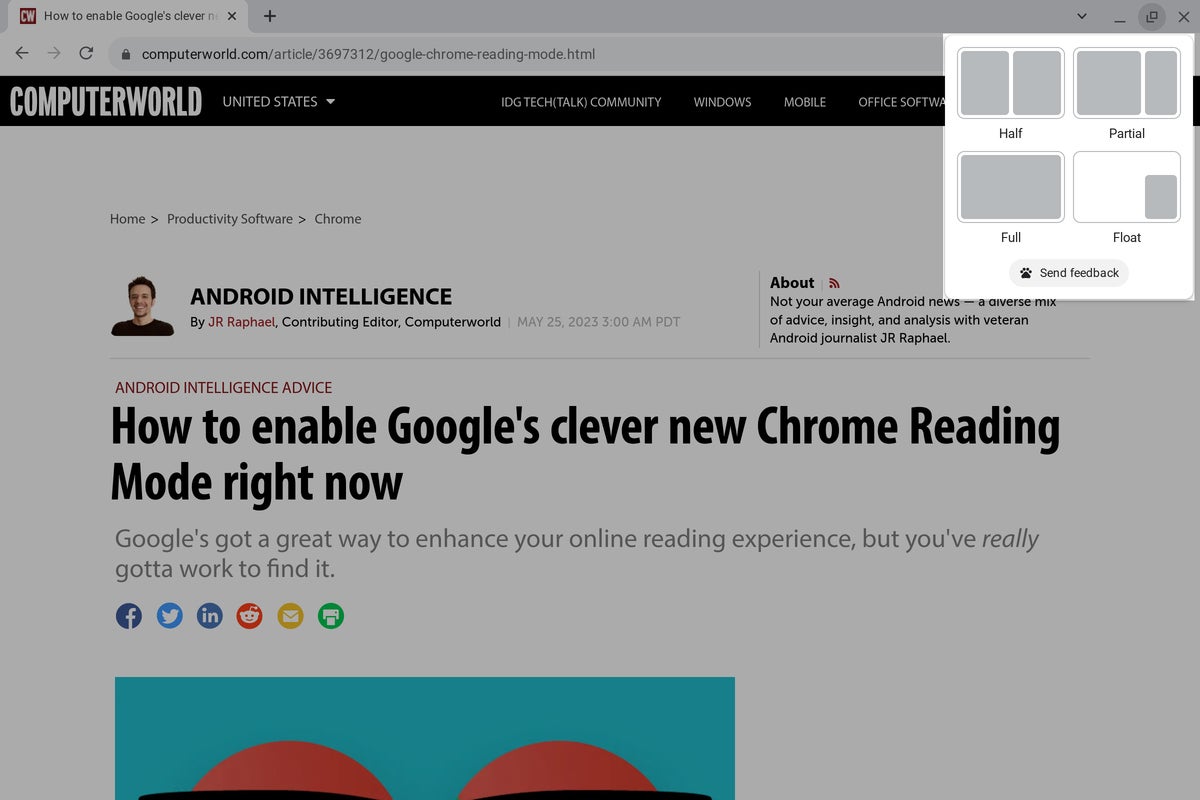Open IDG Tech(Talk) Community menu item
This screenshot has width=1200, height=800.
pos(581,102)
